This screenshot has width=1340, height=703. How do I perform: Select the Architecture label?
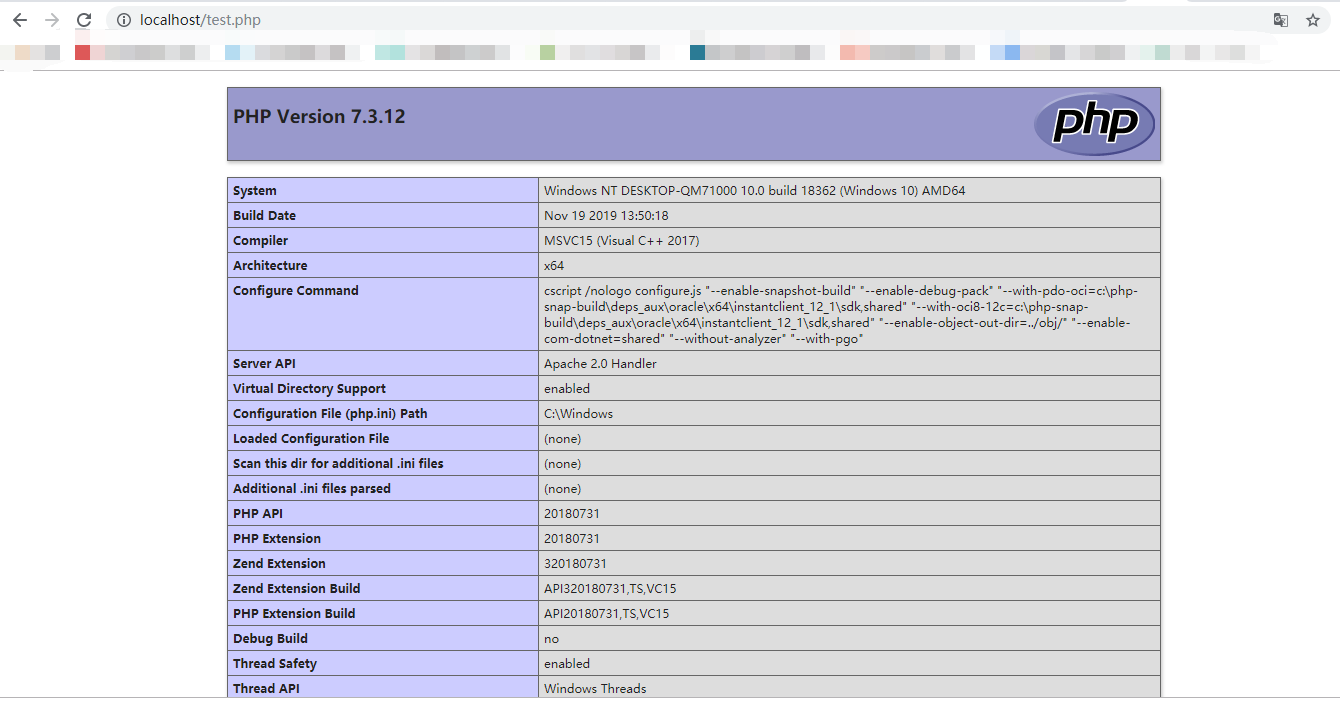[270, 266]
